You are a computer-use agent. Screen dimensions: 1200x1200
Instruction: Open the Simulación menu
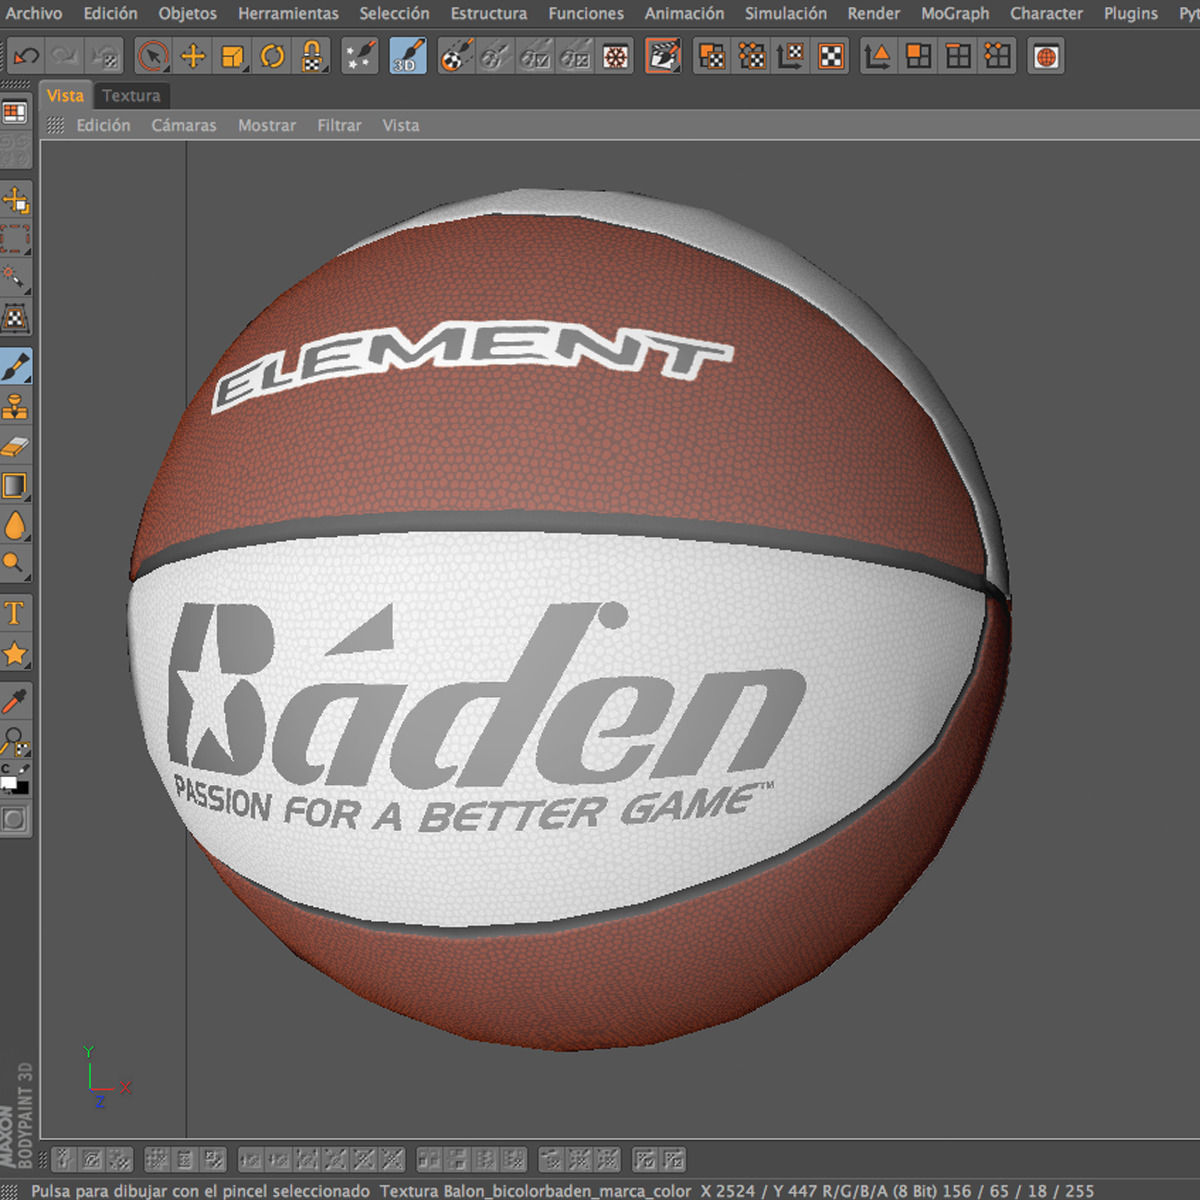[786, 13]
